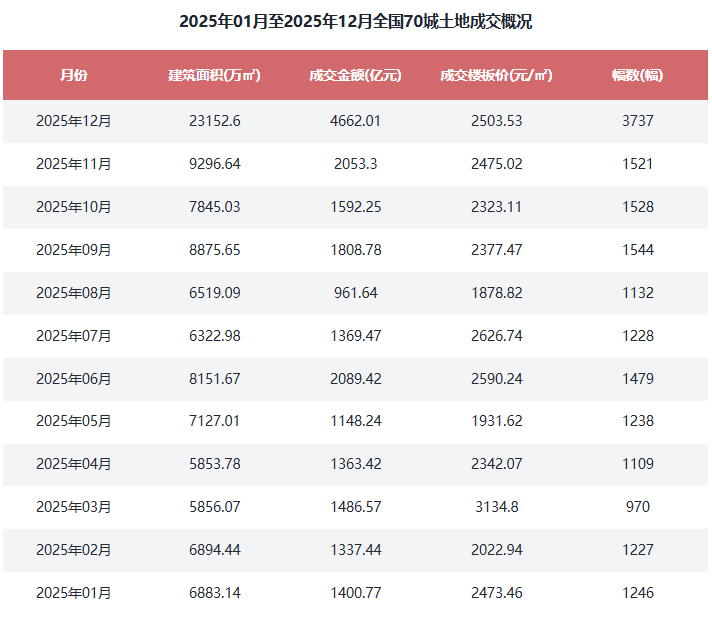Click the floor price value 3134.8
712x618 pixels.
496,507
